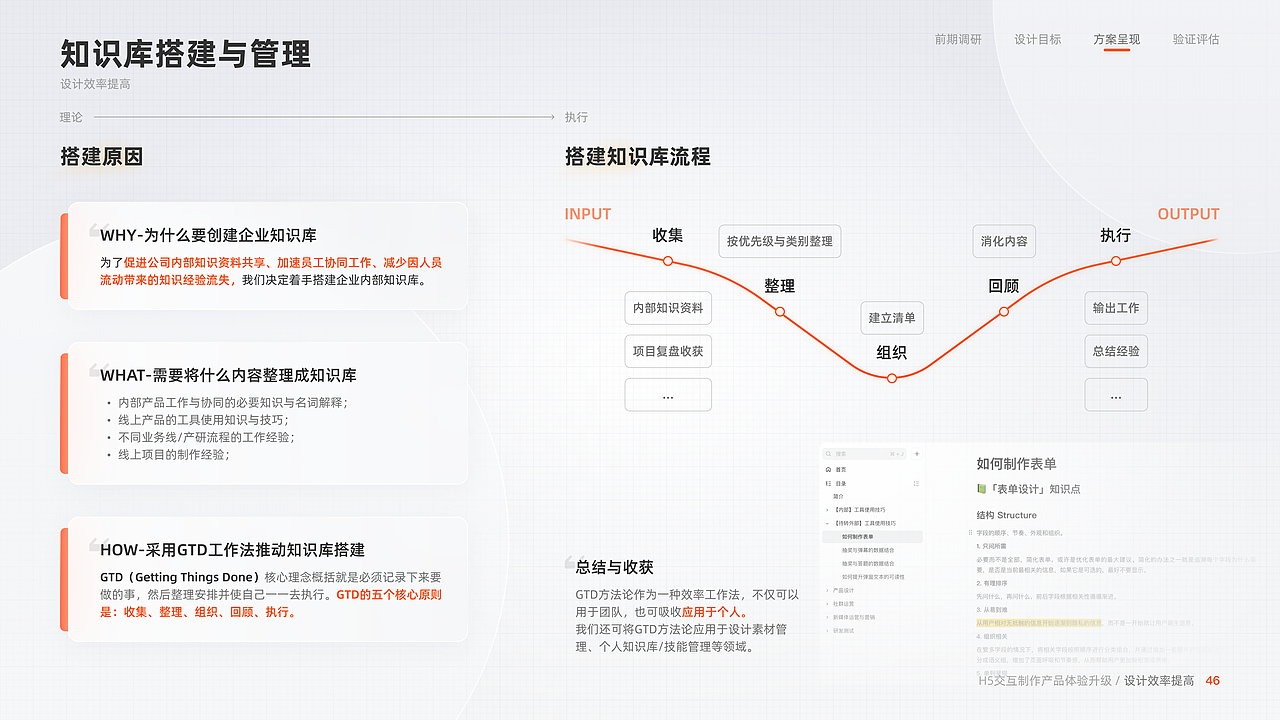Click the ellipsis box below 项目复盘收获
This screenshot has height=720, width=1280.
(x=668, y=395)
